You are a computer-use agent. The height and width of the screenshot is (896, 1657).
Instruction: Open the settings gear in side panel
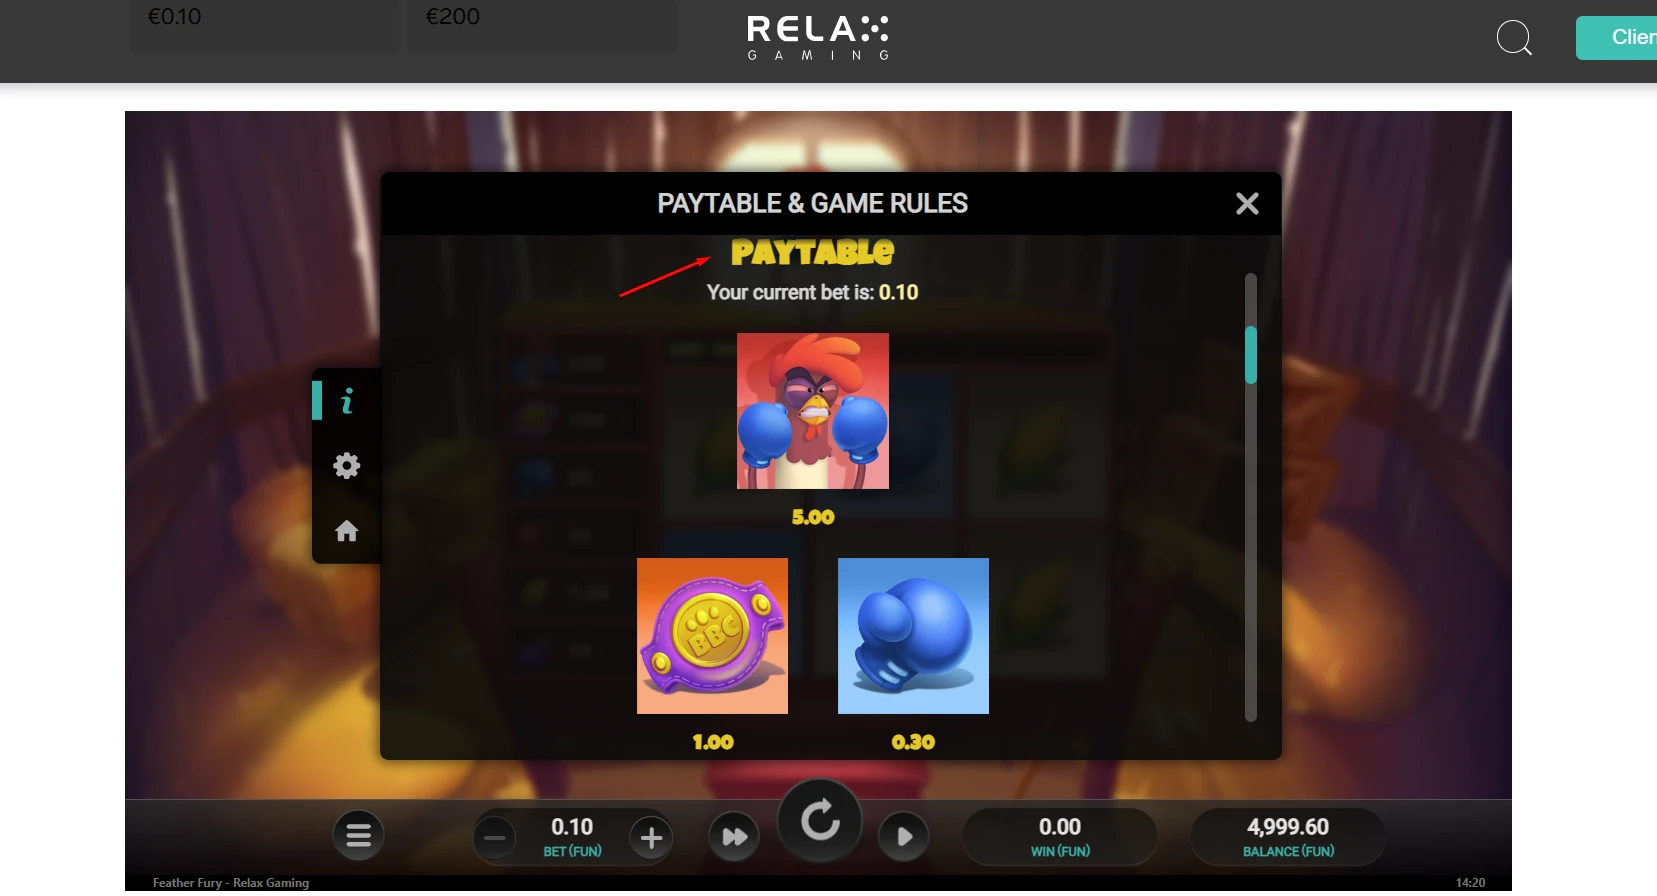(346, 465)
